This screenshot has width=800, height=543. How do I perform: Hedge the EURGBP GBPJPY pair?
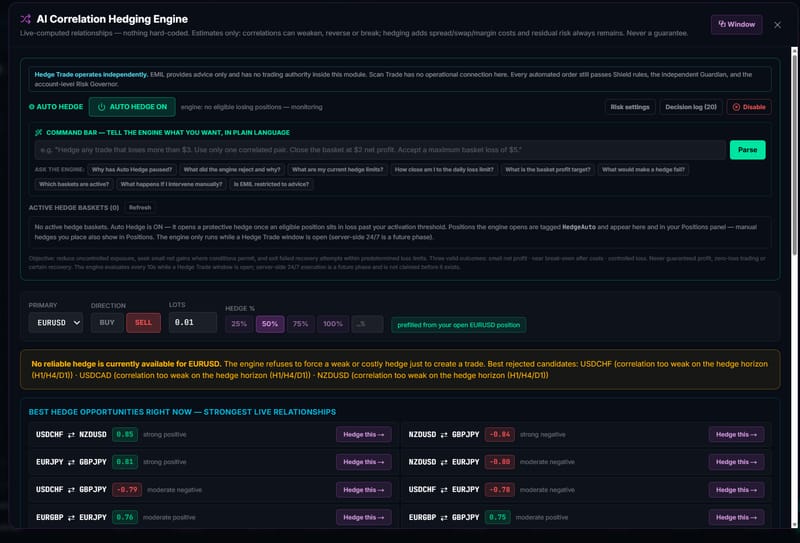click(736, 517)
